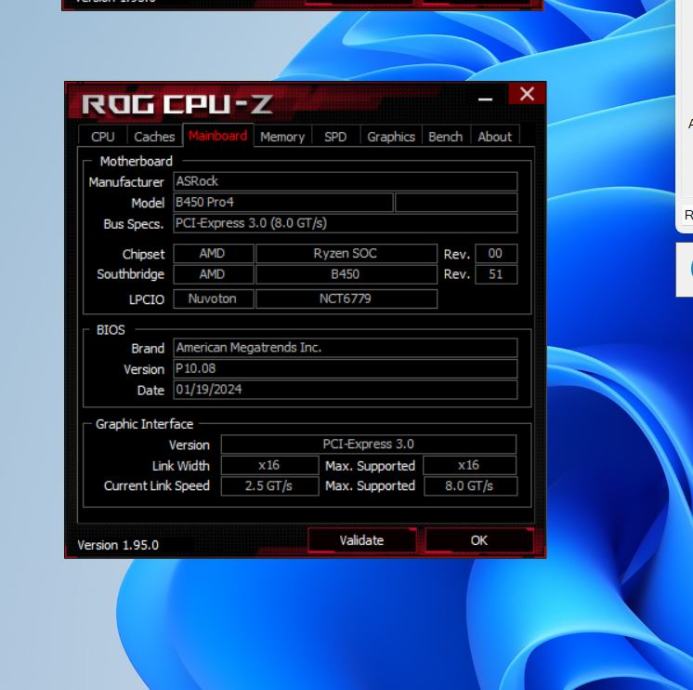Screen dimensions: 693x690
Task: Click the 8.0 GT/s max supported speed
Action: pyautogui.click(x=470, y=486)
